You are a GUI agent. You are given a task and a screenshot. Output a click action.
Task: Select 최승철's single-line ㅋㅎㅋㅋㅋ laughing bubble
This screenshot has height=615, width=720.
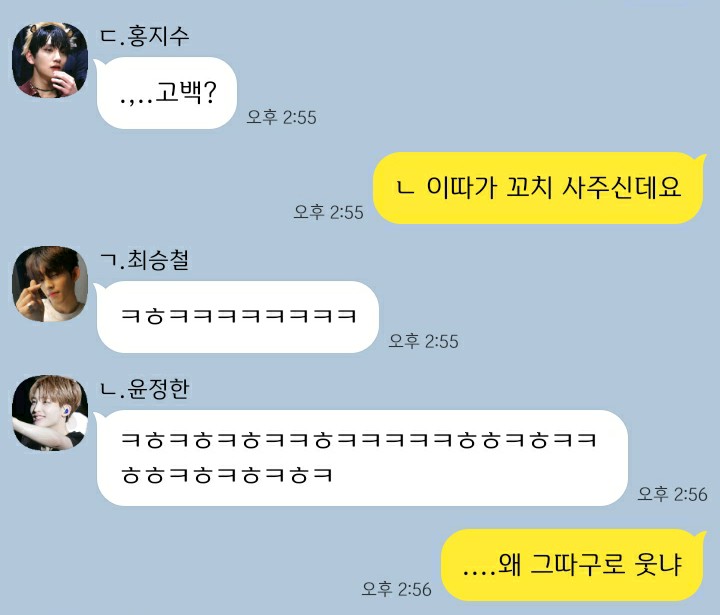(x=238, y=317)
